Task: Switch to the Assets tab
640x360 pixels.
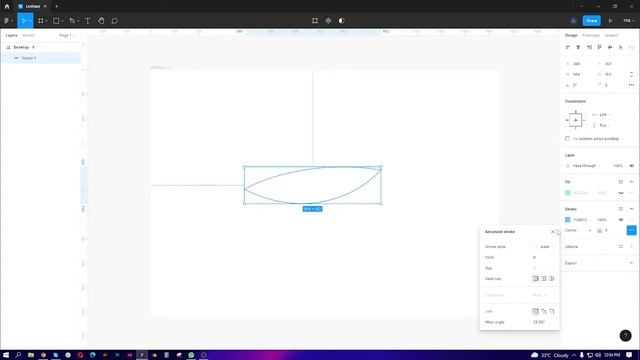Action: coord(29,36)
